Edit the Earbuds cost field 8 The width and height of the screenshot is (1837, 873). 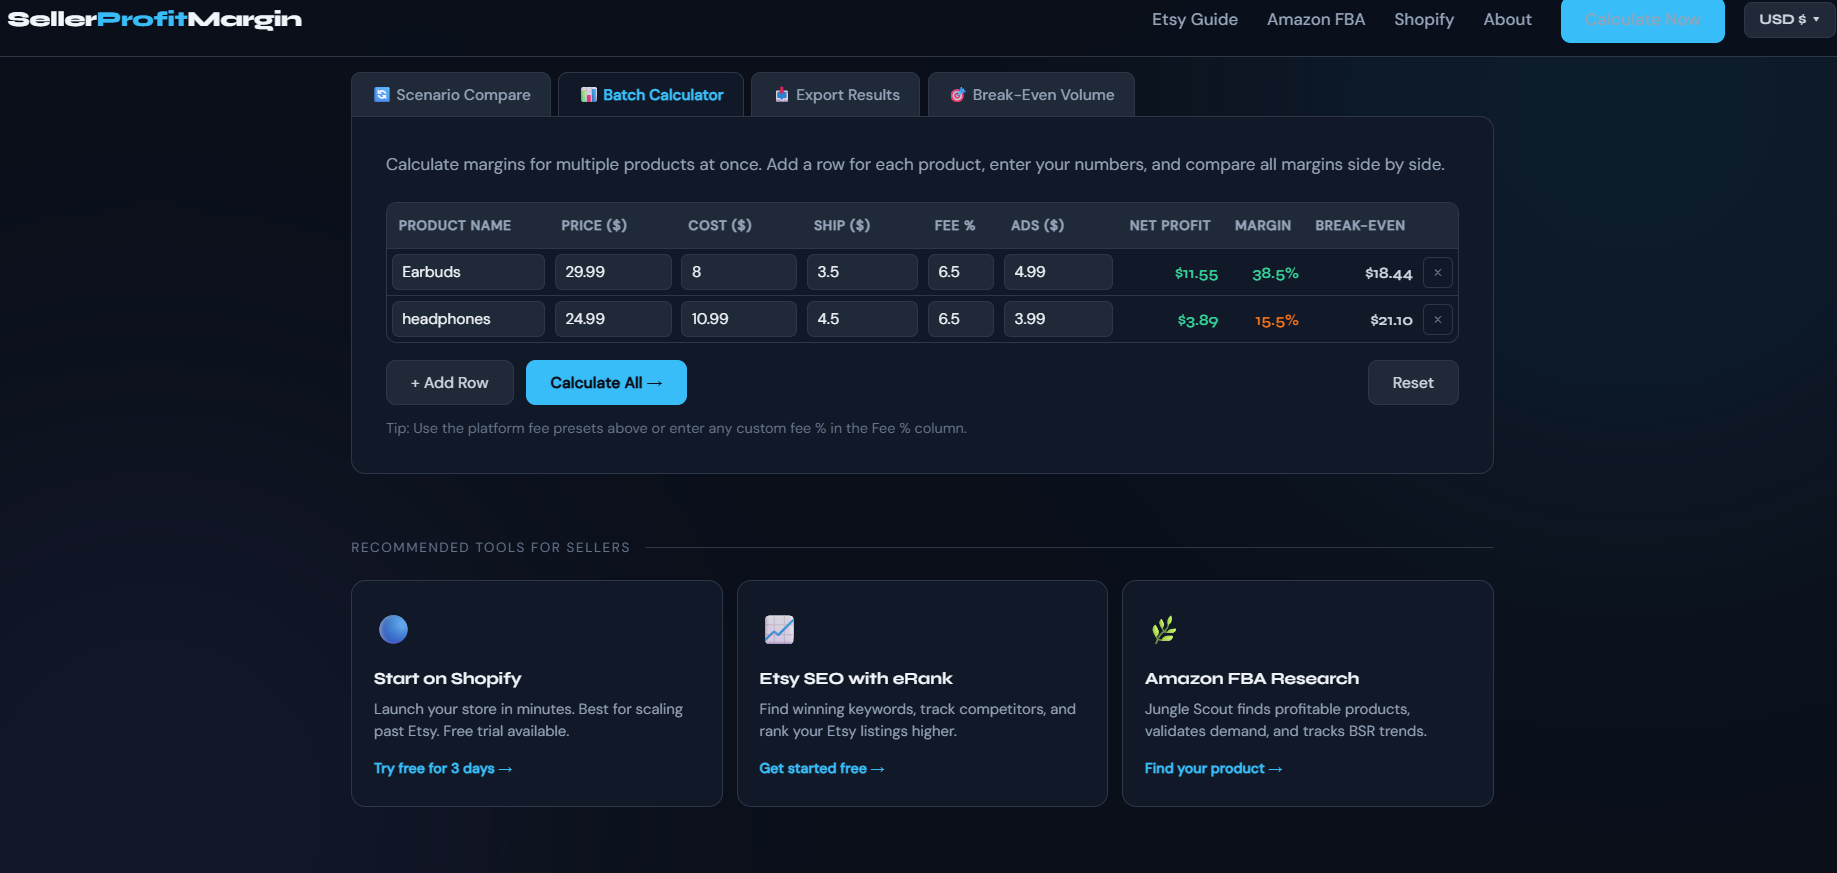(739, 272)
